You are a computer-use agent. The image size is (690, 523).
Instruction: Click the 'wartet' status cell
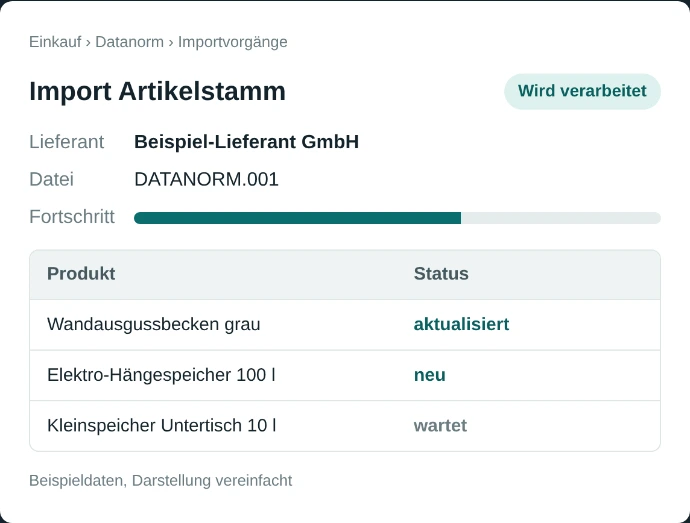(440, 426)
